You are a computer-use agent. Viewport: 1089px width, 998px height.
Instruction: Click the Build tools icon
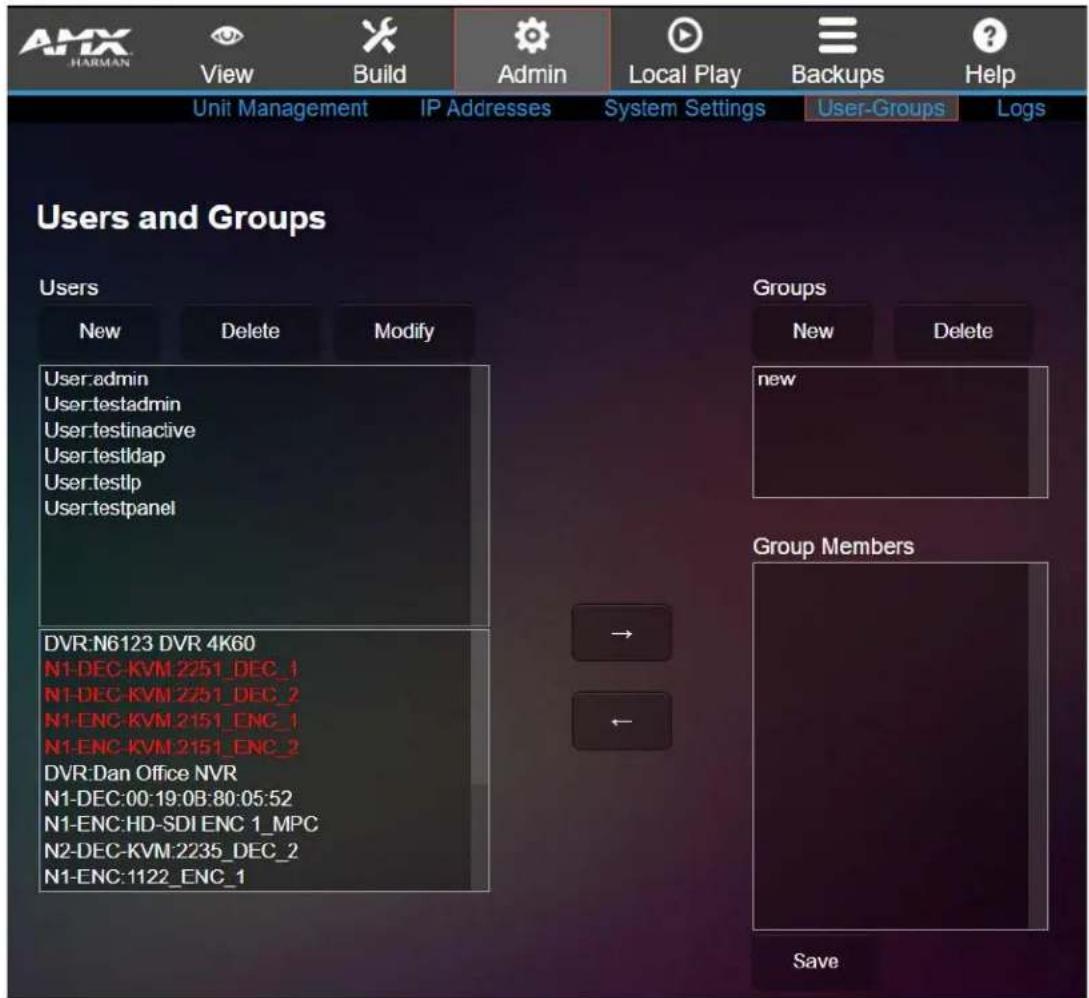(x=379, y=35)
